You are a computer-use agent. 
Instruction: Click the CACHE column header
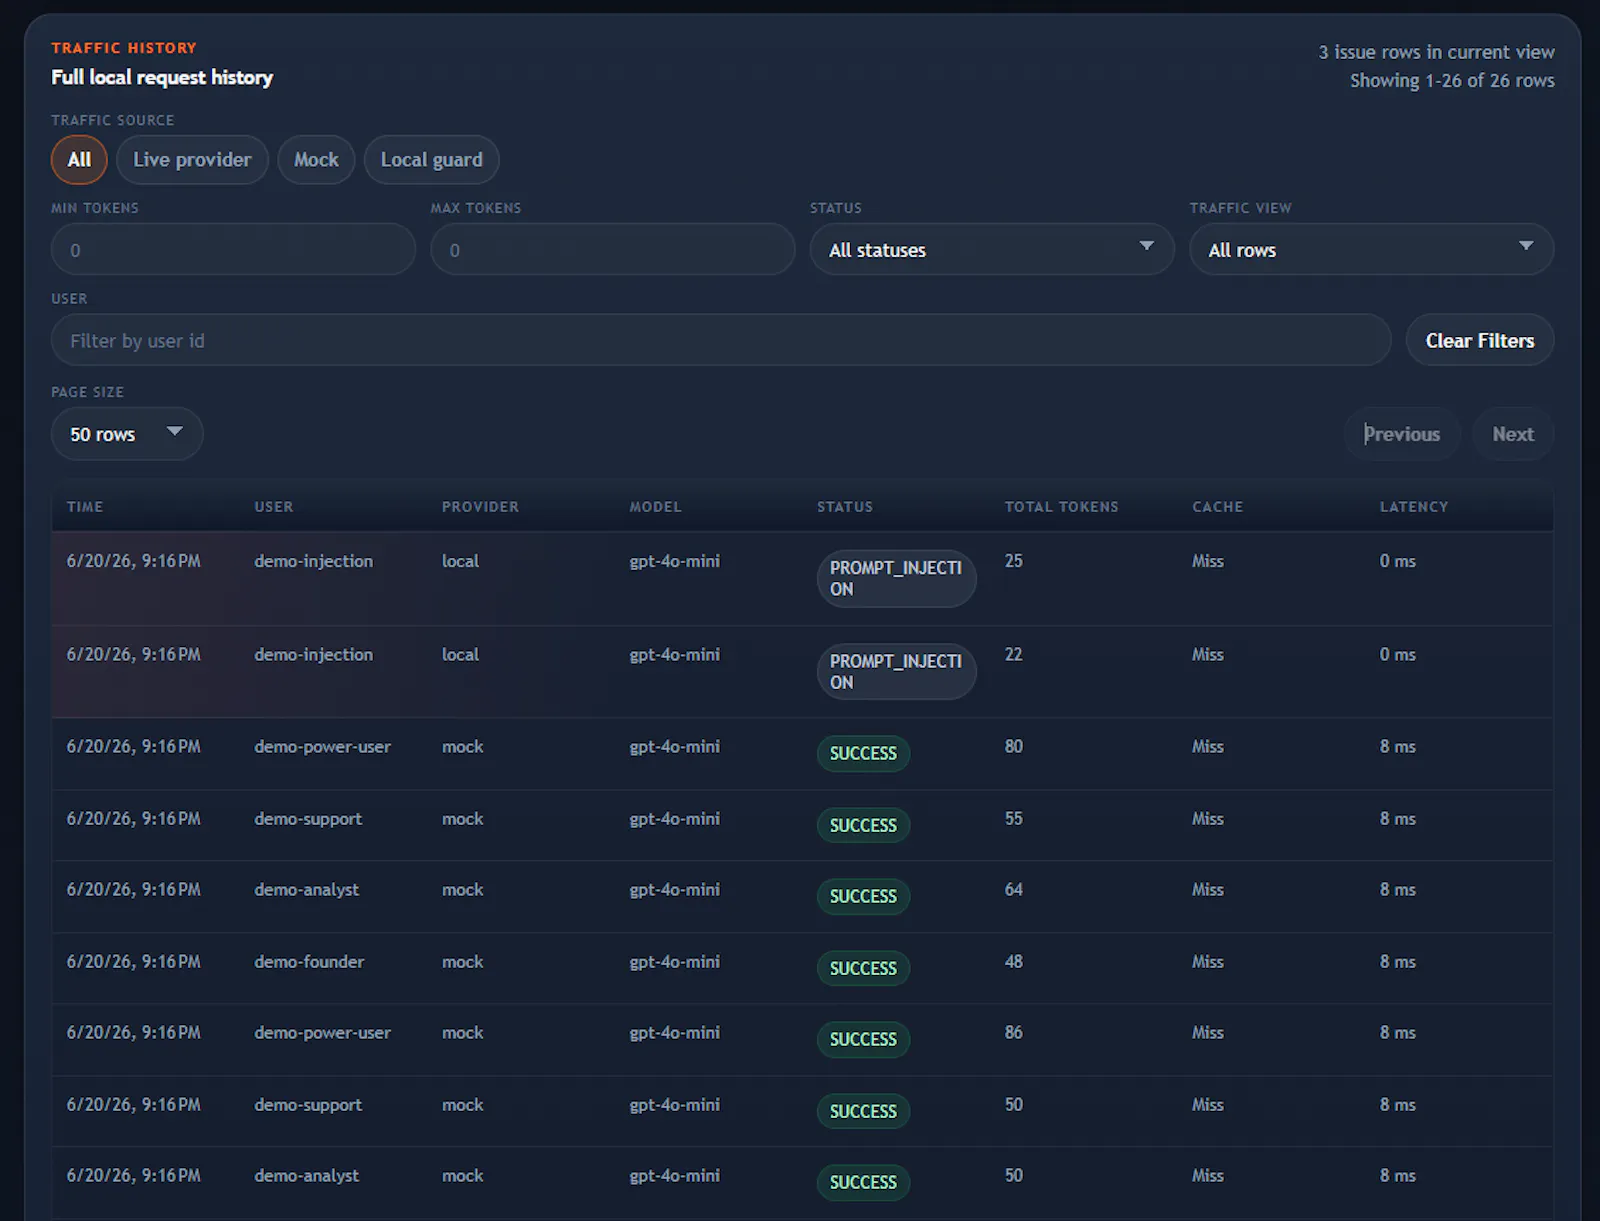tap(1217, 507)
